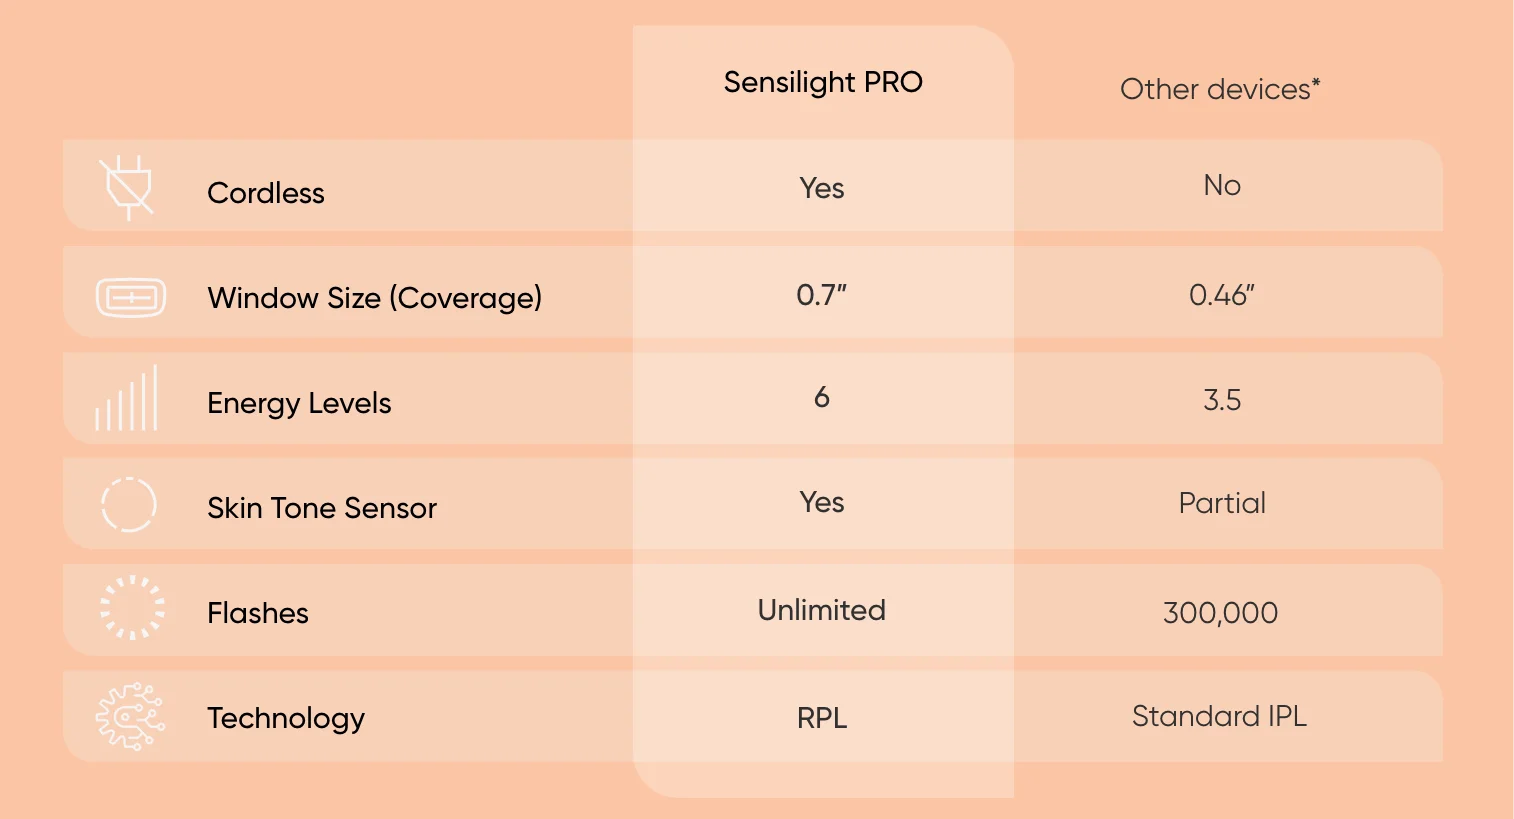1514x819 pixels.
Task: Click the cordless unplugged plug icon
Action: (x=129, y=187)
